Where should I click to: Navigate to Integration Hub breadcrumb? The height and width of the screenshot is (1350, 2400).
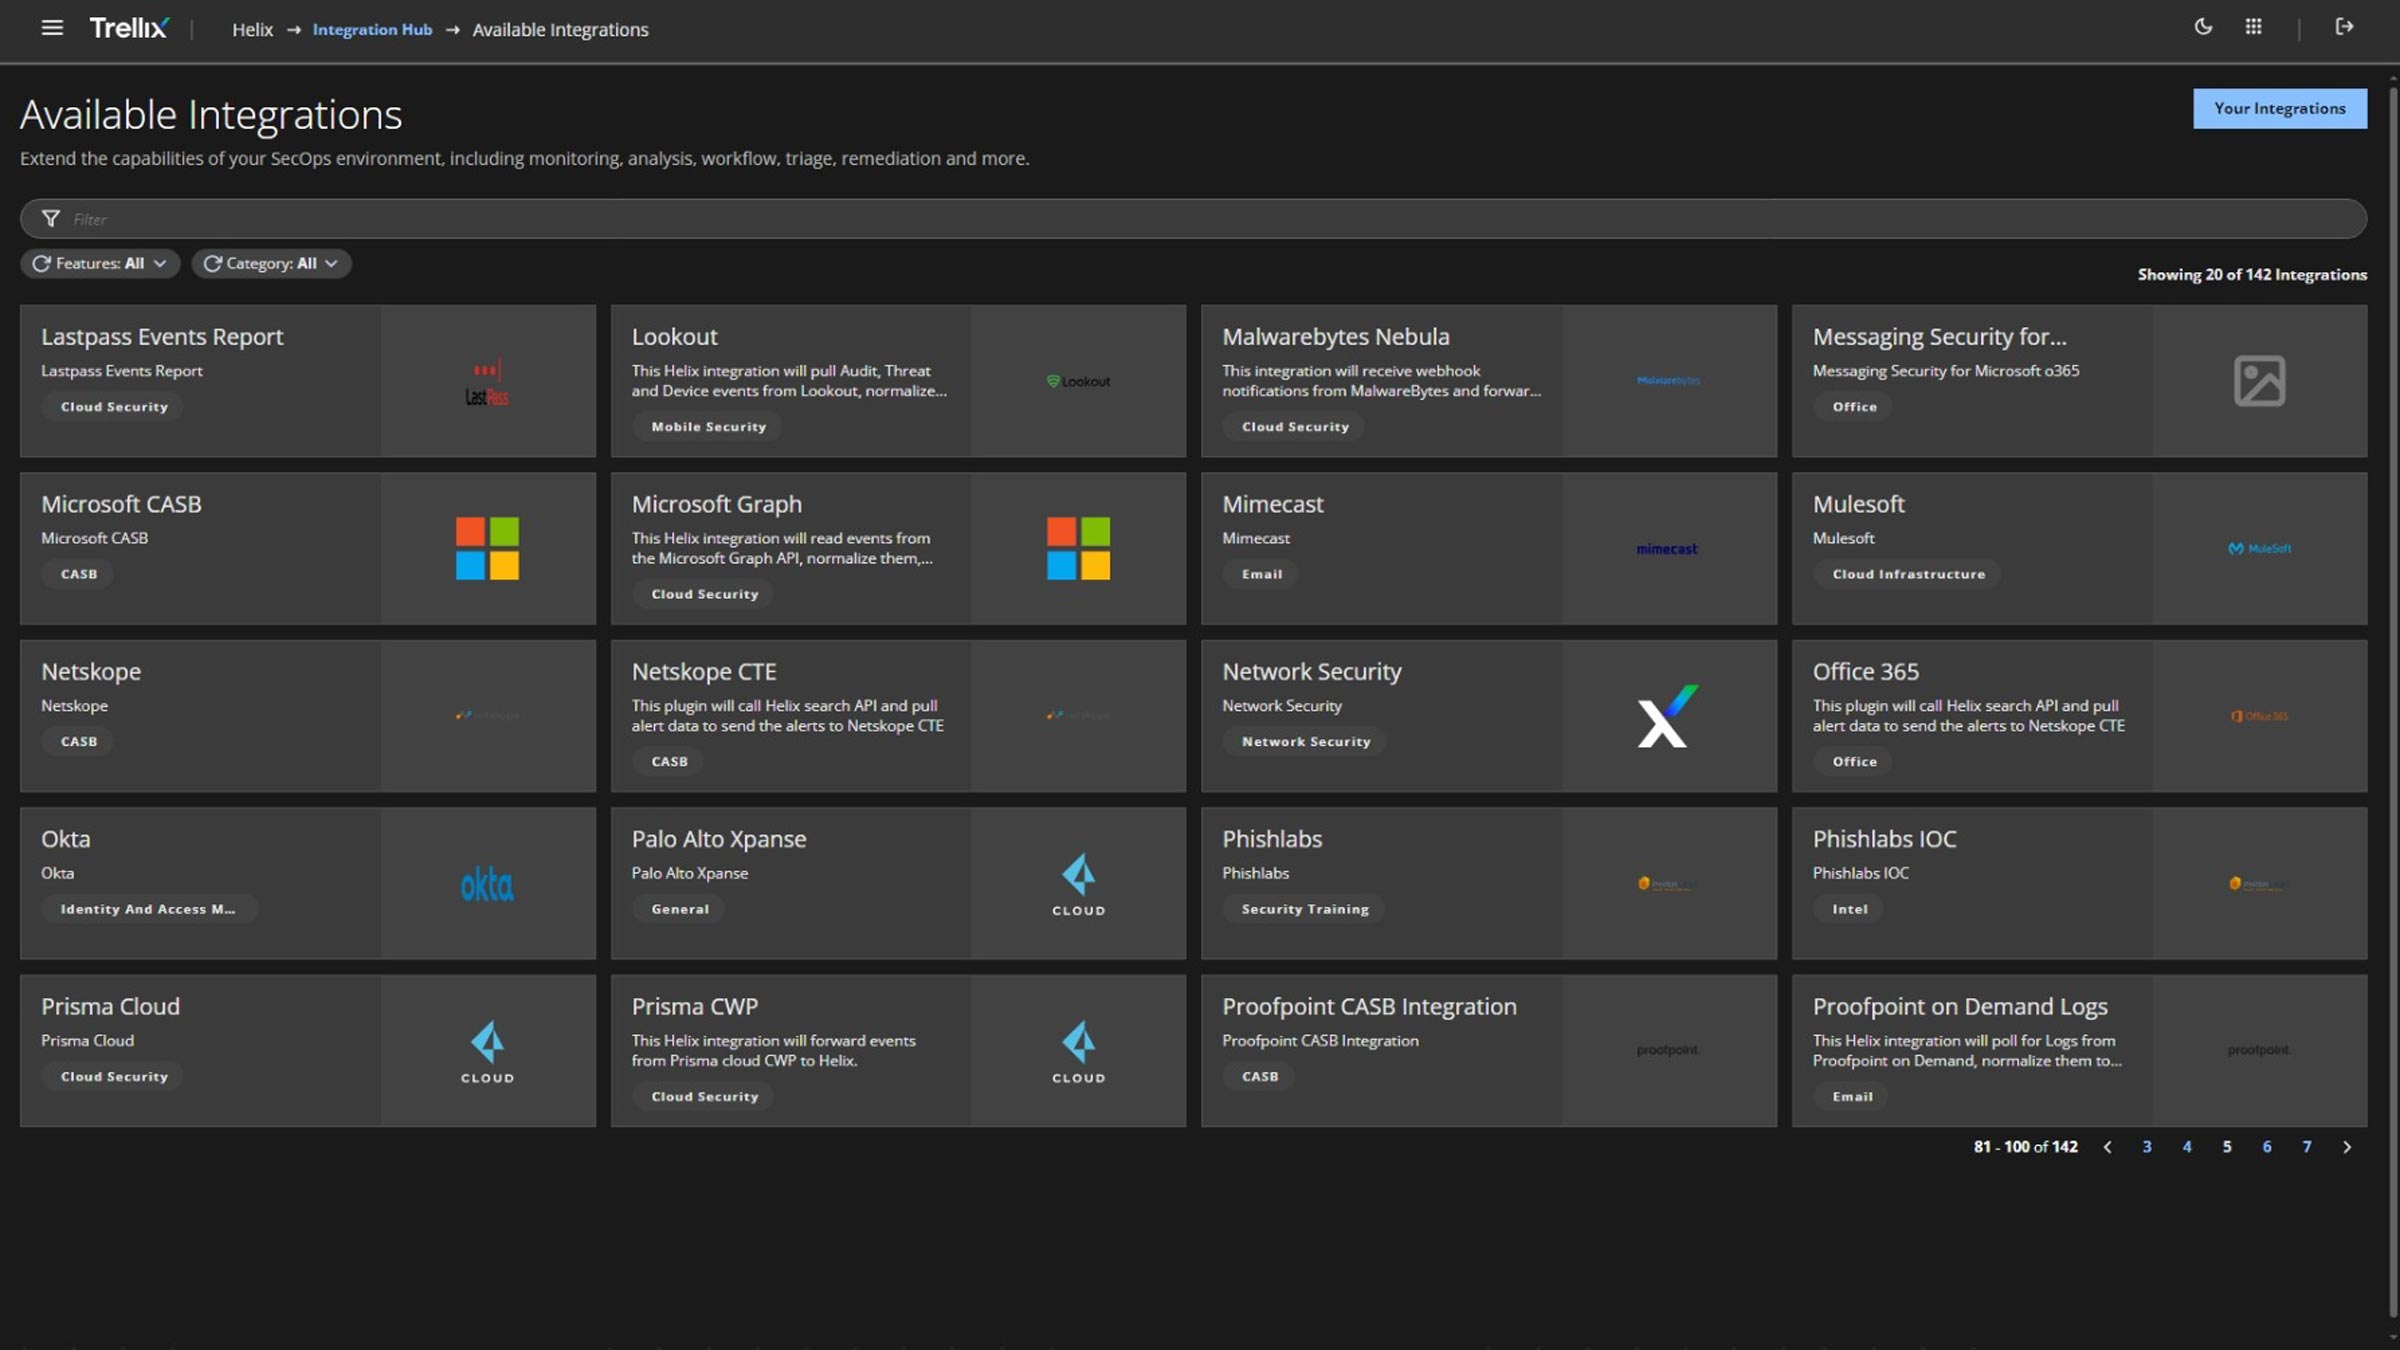pos(372,29)
